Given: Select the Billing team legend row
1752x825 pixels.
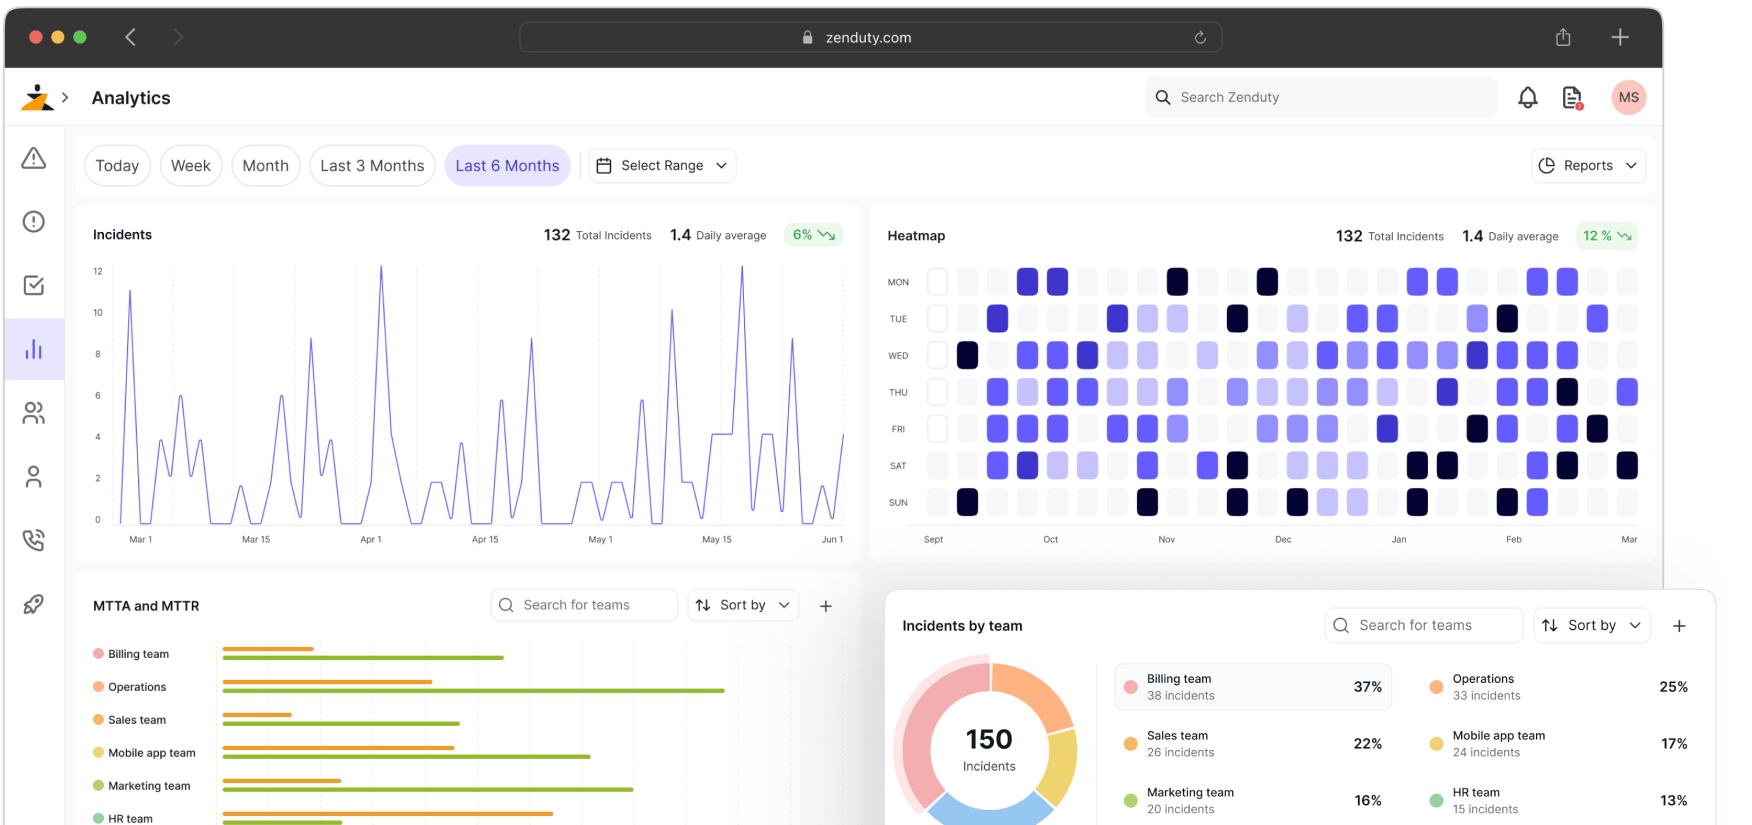Looking at the screenshot, I should [1252, 687].
